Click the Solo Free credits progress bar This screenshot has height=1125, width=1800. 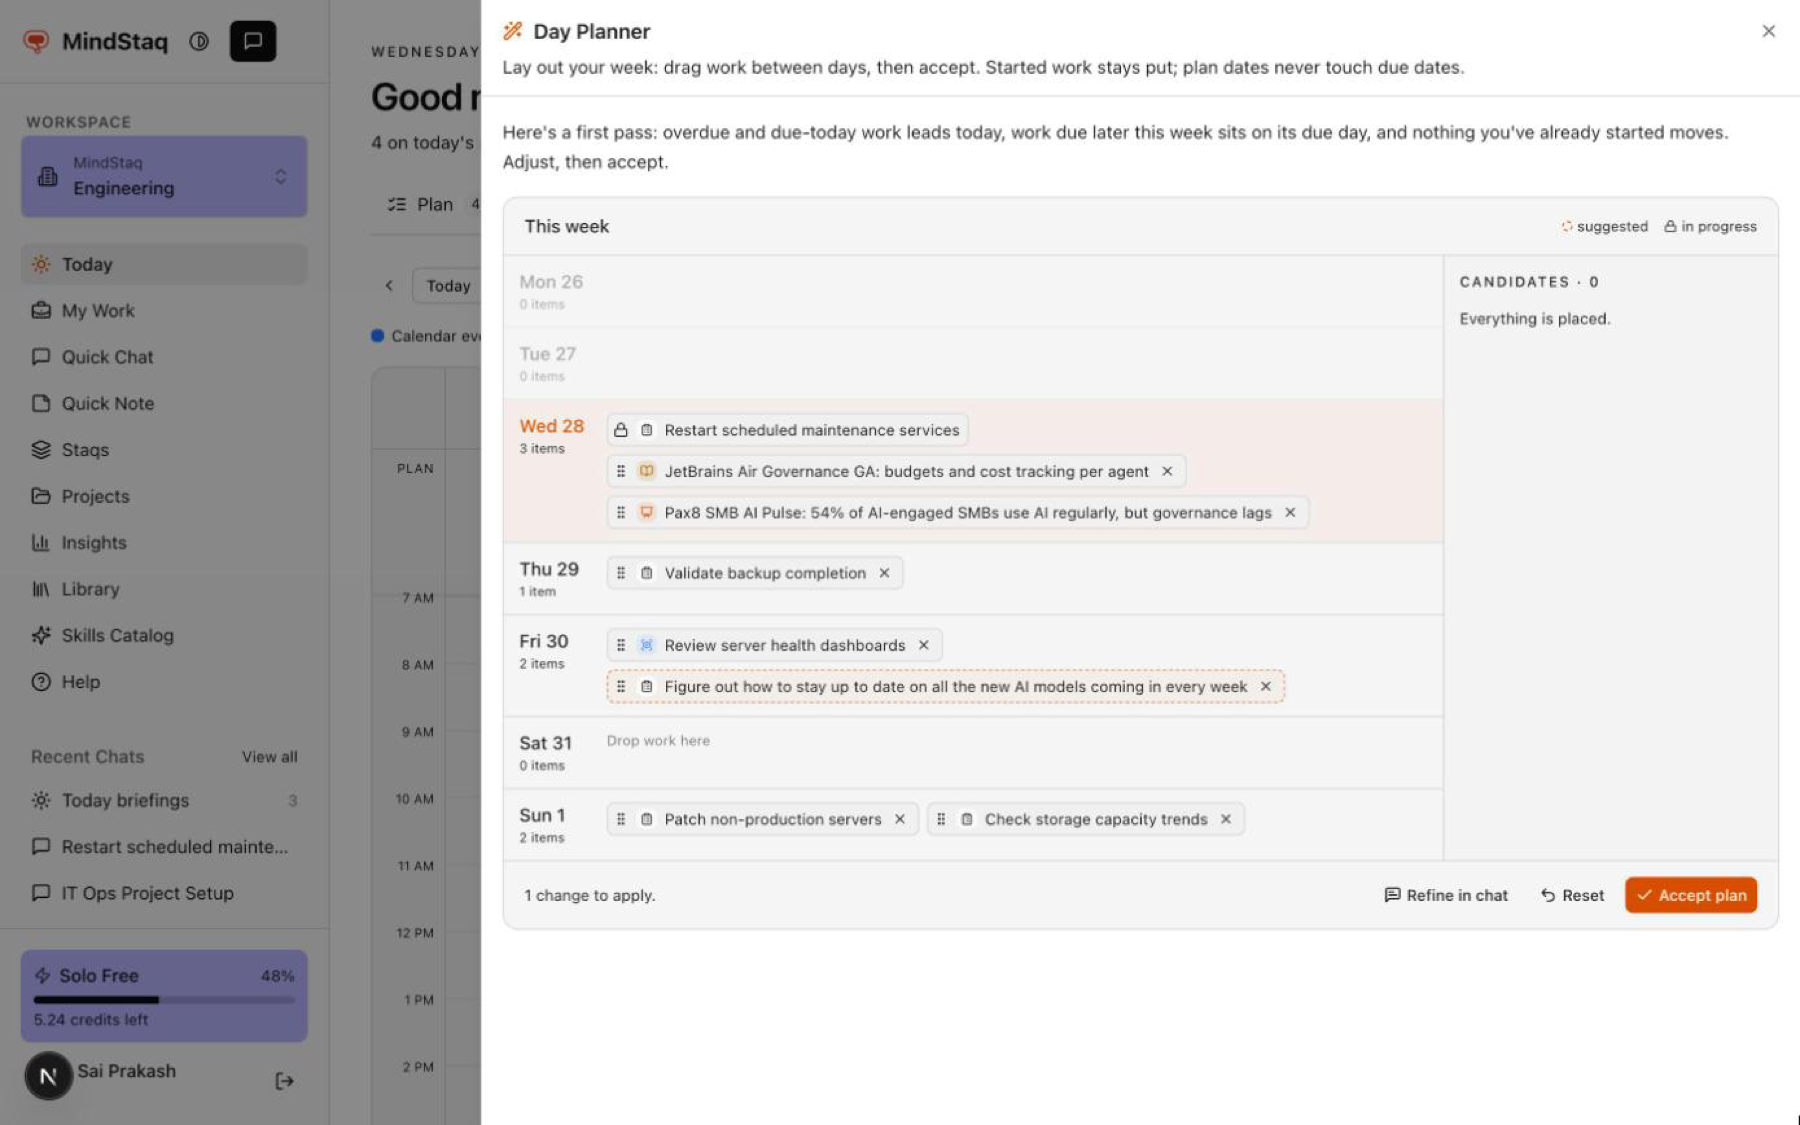point(164,999)
